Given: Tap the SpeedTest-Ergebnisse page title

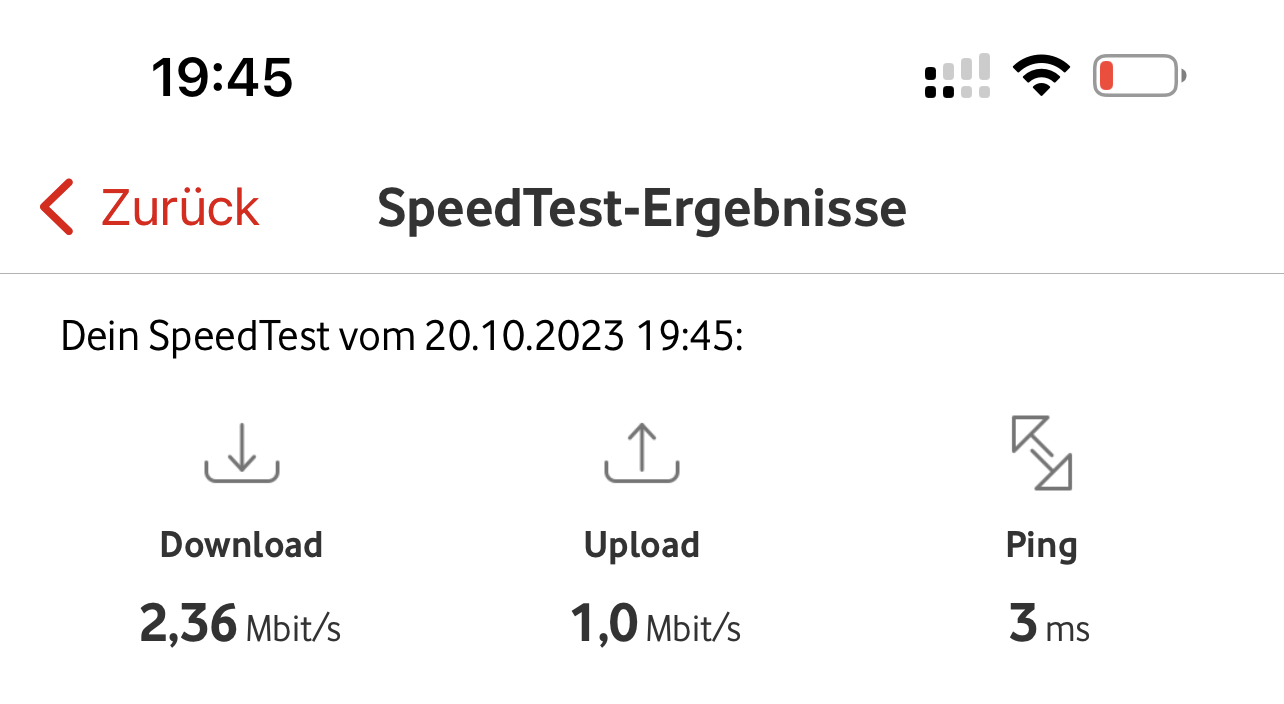Looking at the screenshot, I should (x=641, y=208).
